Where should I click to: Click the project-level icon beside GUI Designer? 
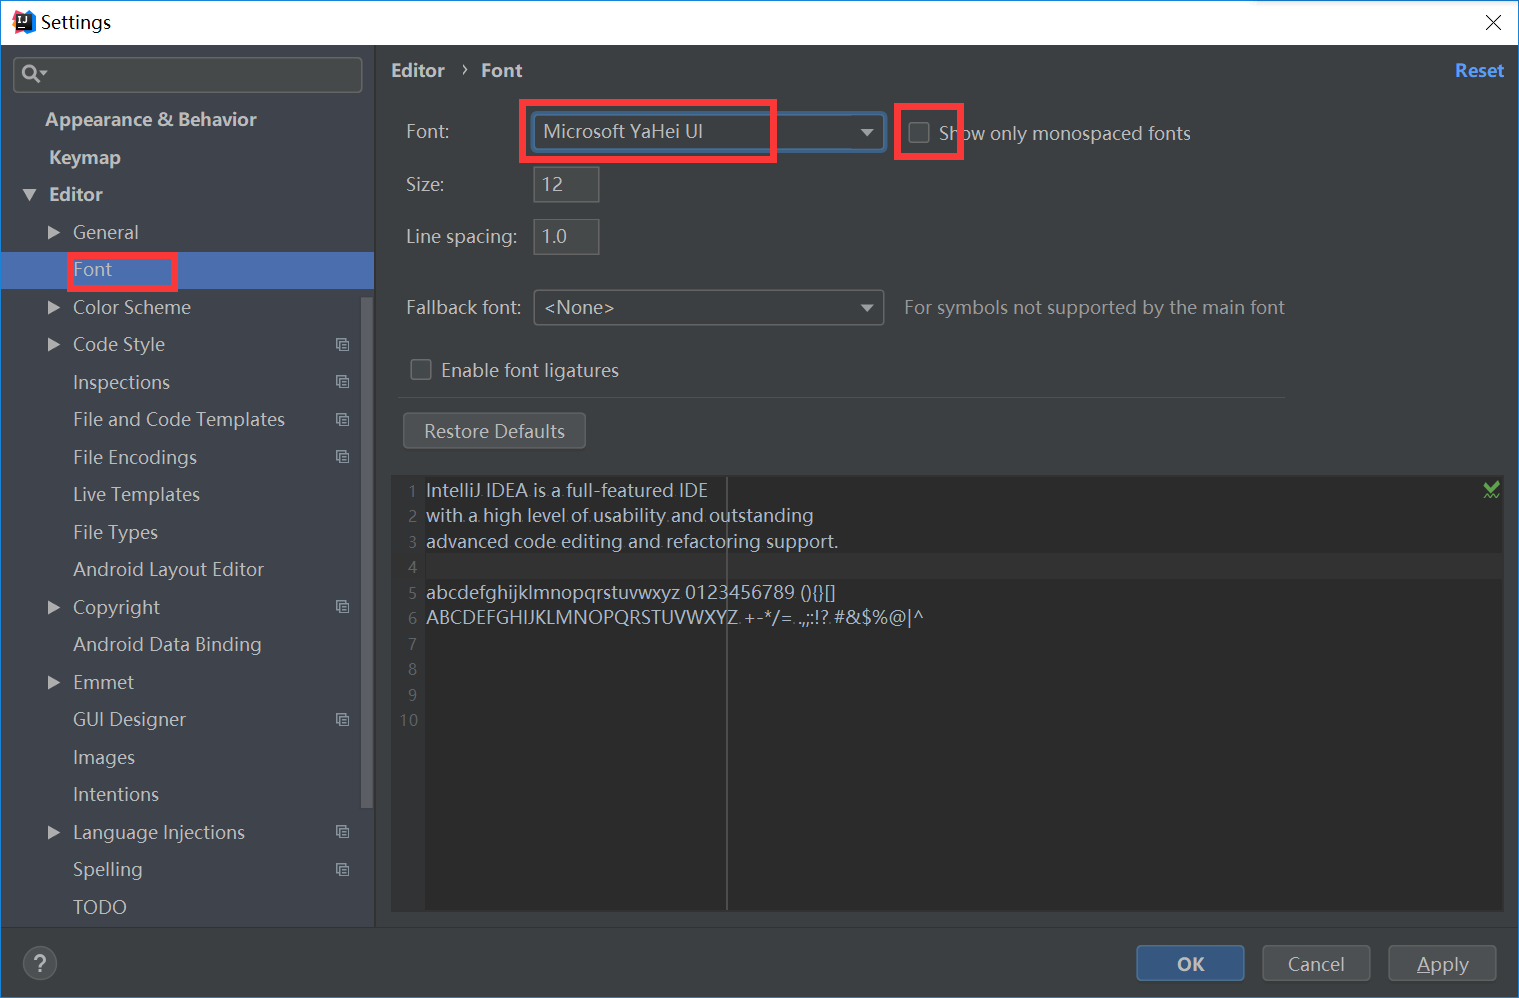point(343,719)
